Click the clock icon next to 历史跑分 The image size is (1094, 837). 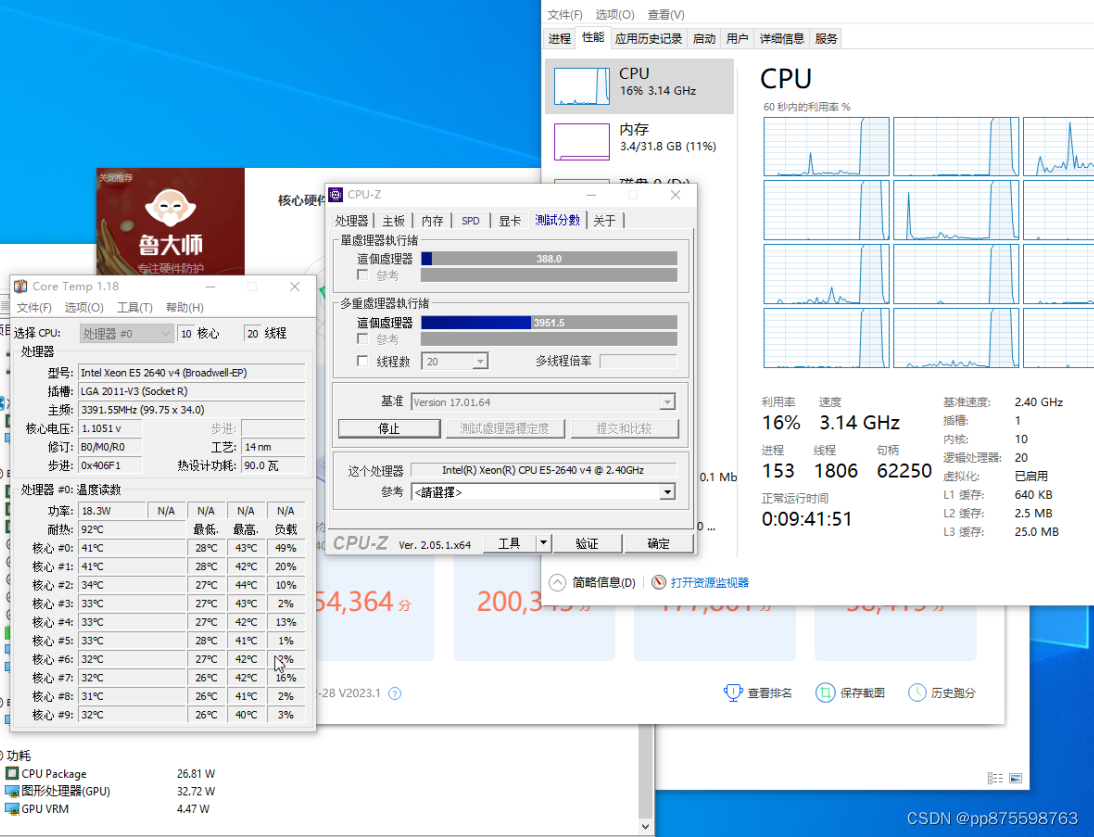(x=917, y=693)
